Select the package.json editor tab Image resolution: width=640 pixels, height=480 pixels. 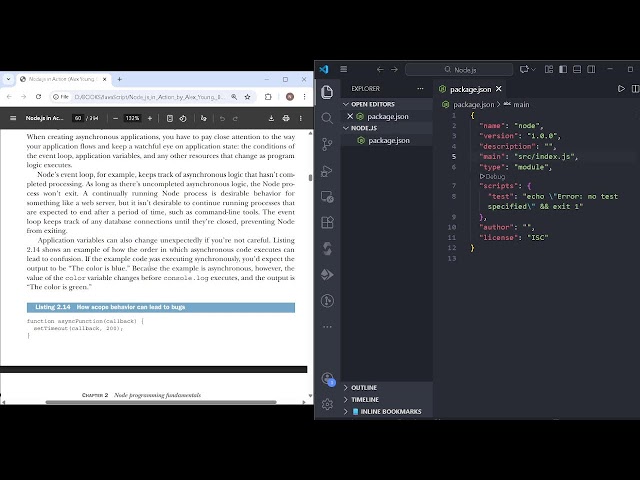pyautogui.click(x=469, y=89)
